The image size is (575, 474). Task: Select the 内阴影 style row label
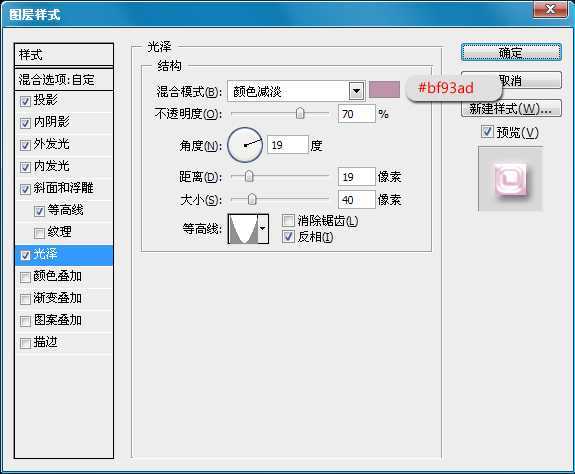[x=51, y=121]
